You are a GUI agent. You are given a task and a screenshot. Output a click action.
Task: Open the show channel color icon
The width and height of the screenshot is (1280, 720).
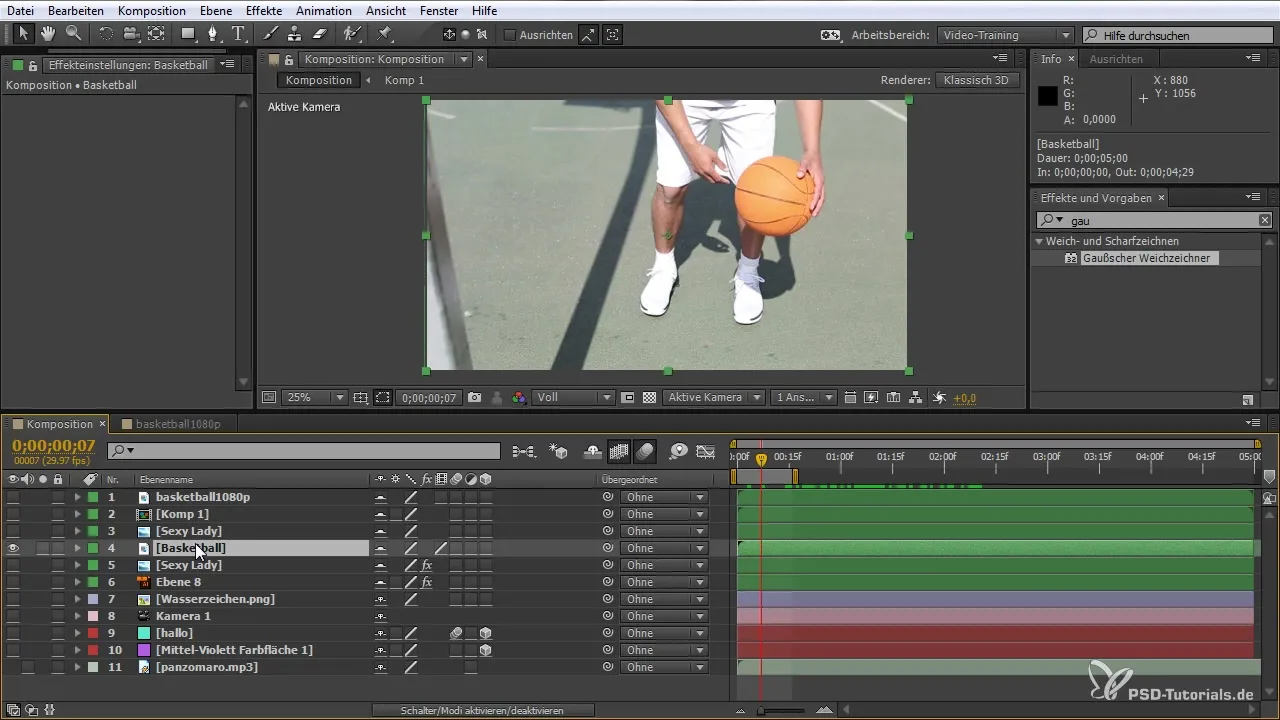tap(519, 397)
